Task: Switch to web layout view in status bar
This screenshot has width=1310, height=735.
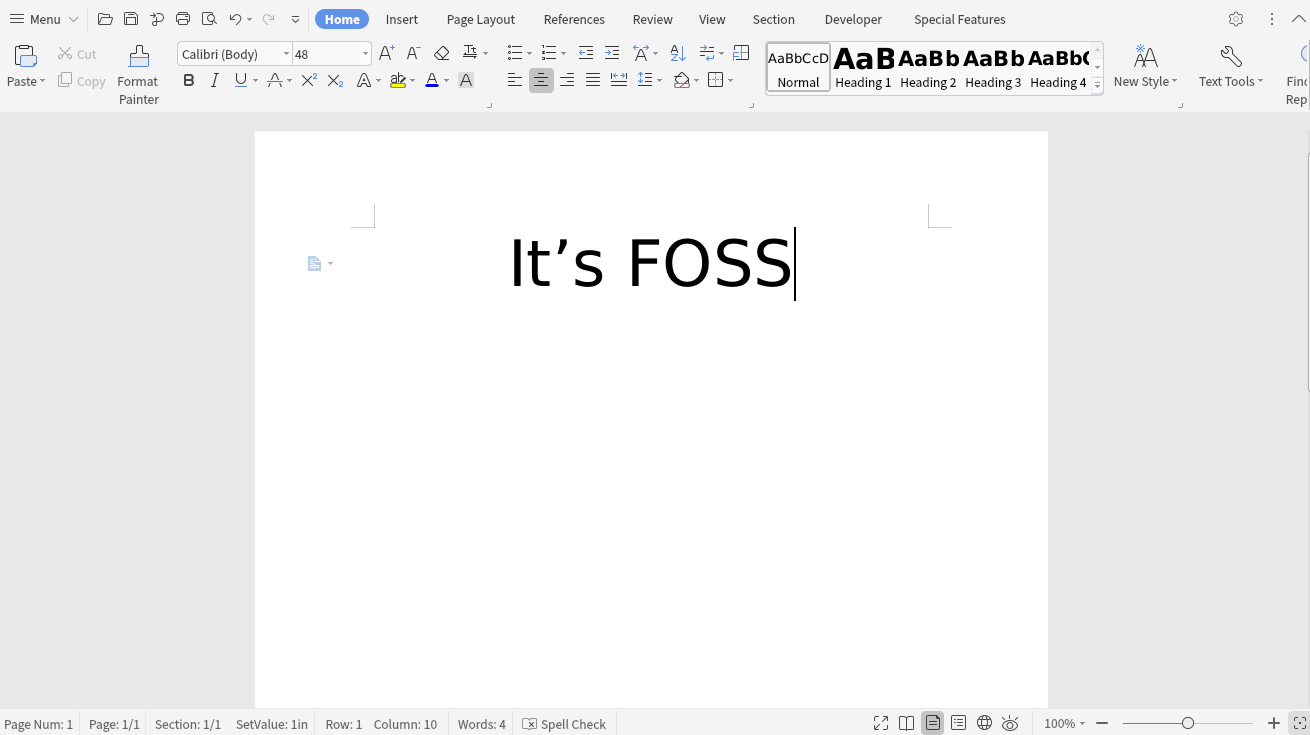Action: (x=983, y=722)
